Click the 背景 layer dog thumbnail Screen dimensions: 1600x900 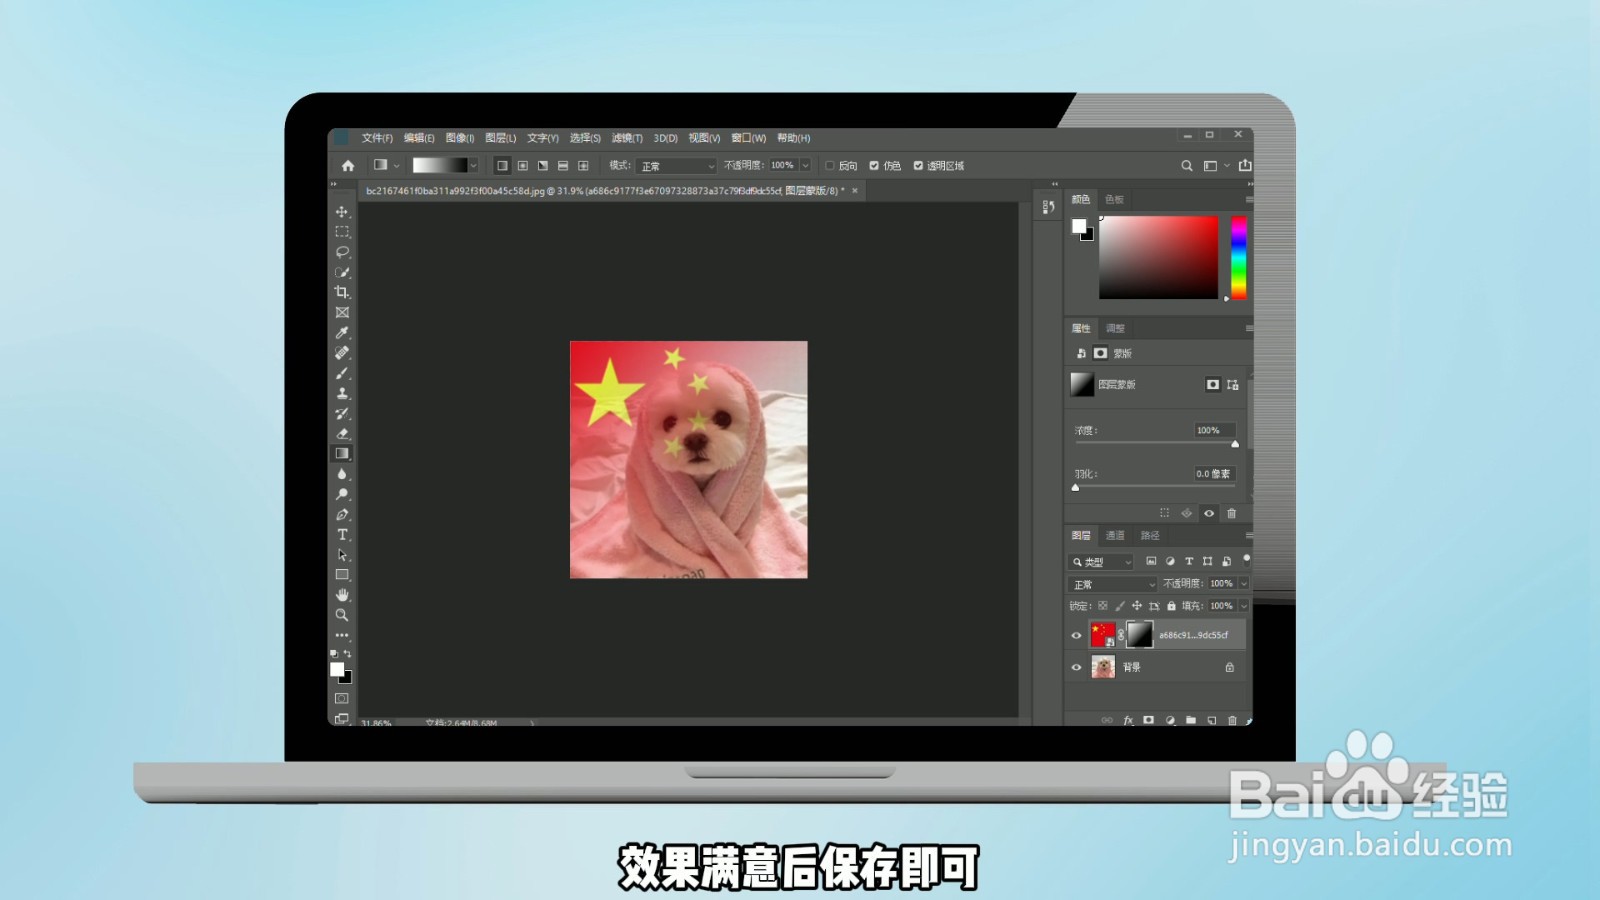coord(1103,667)
